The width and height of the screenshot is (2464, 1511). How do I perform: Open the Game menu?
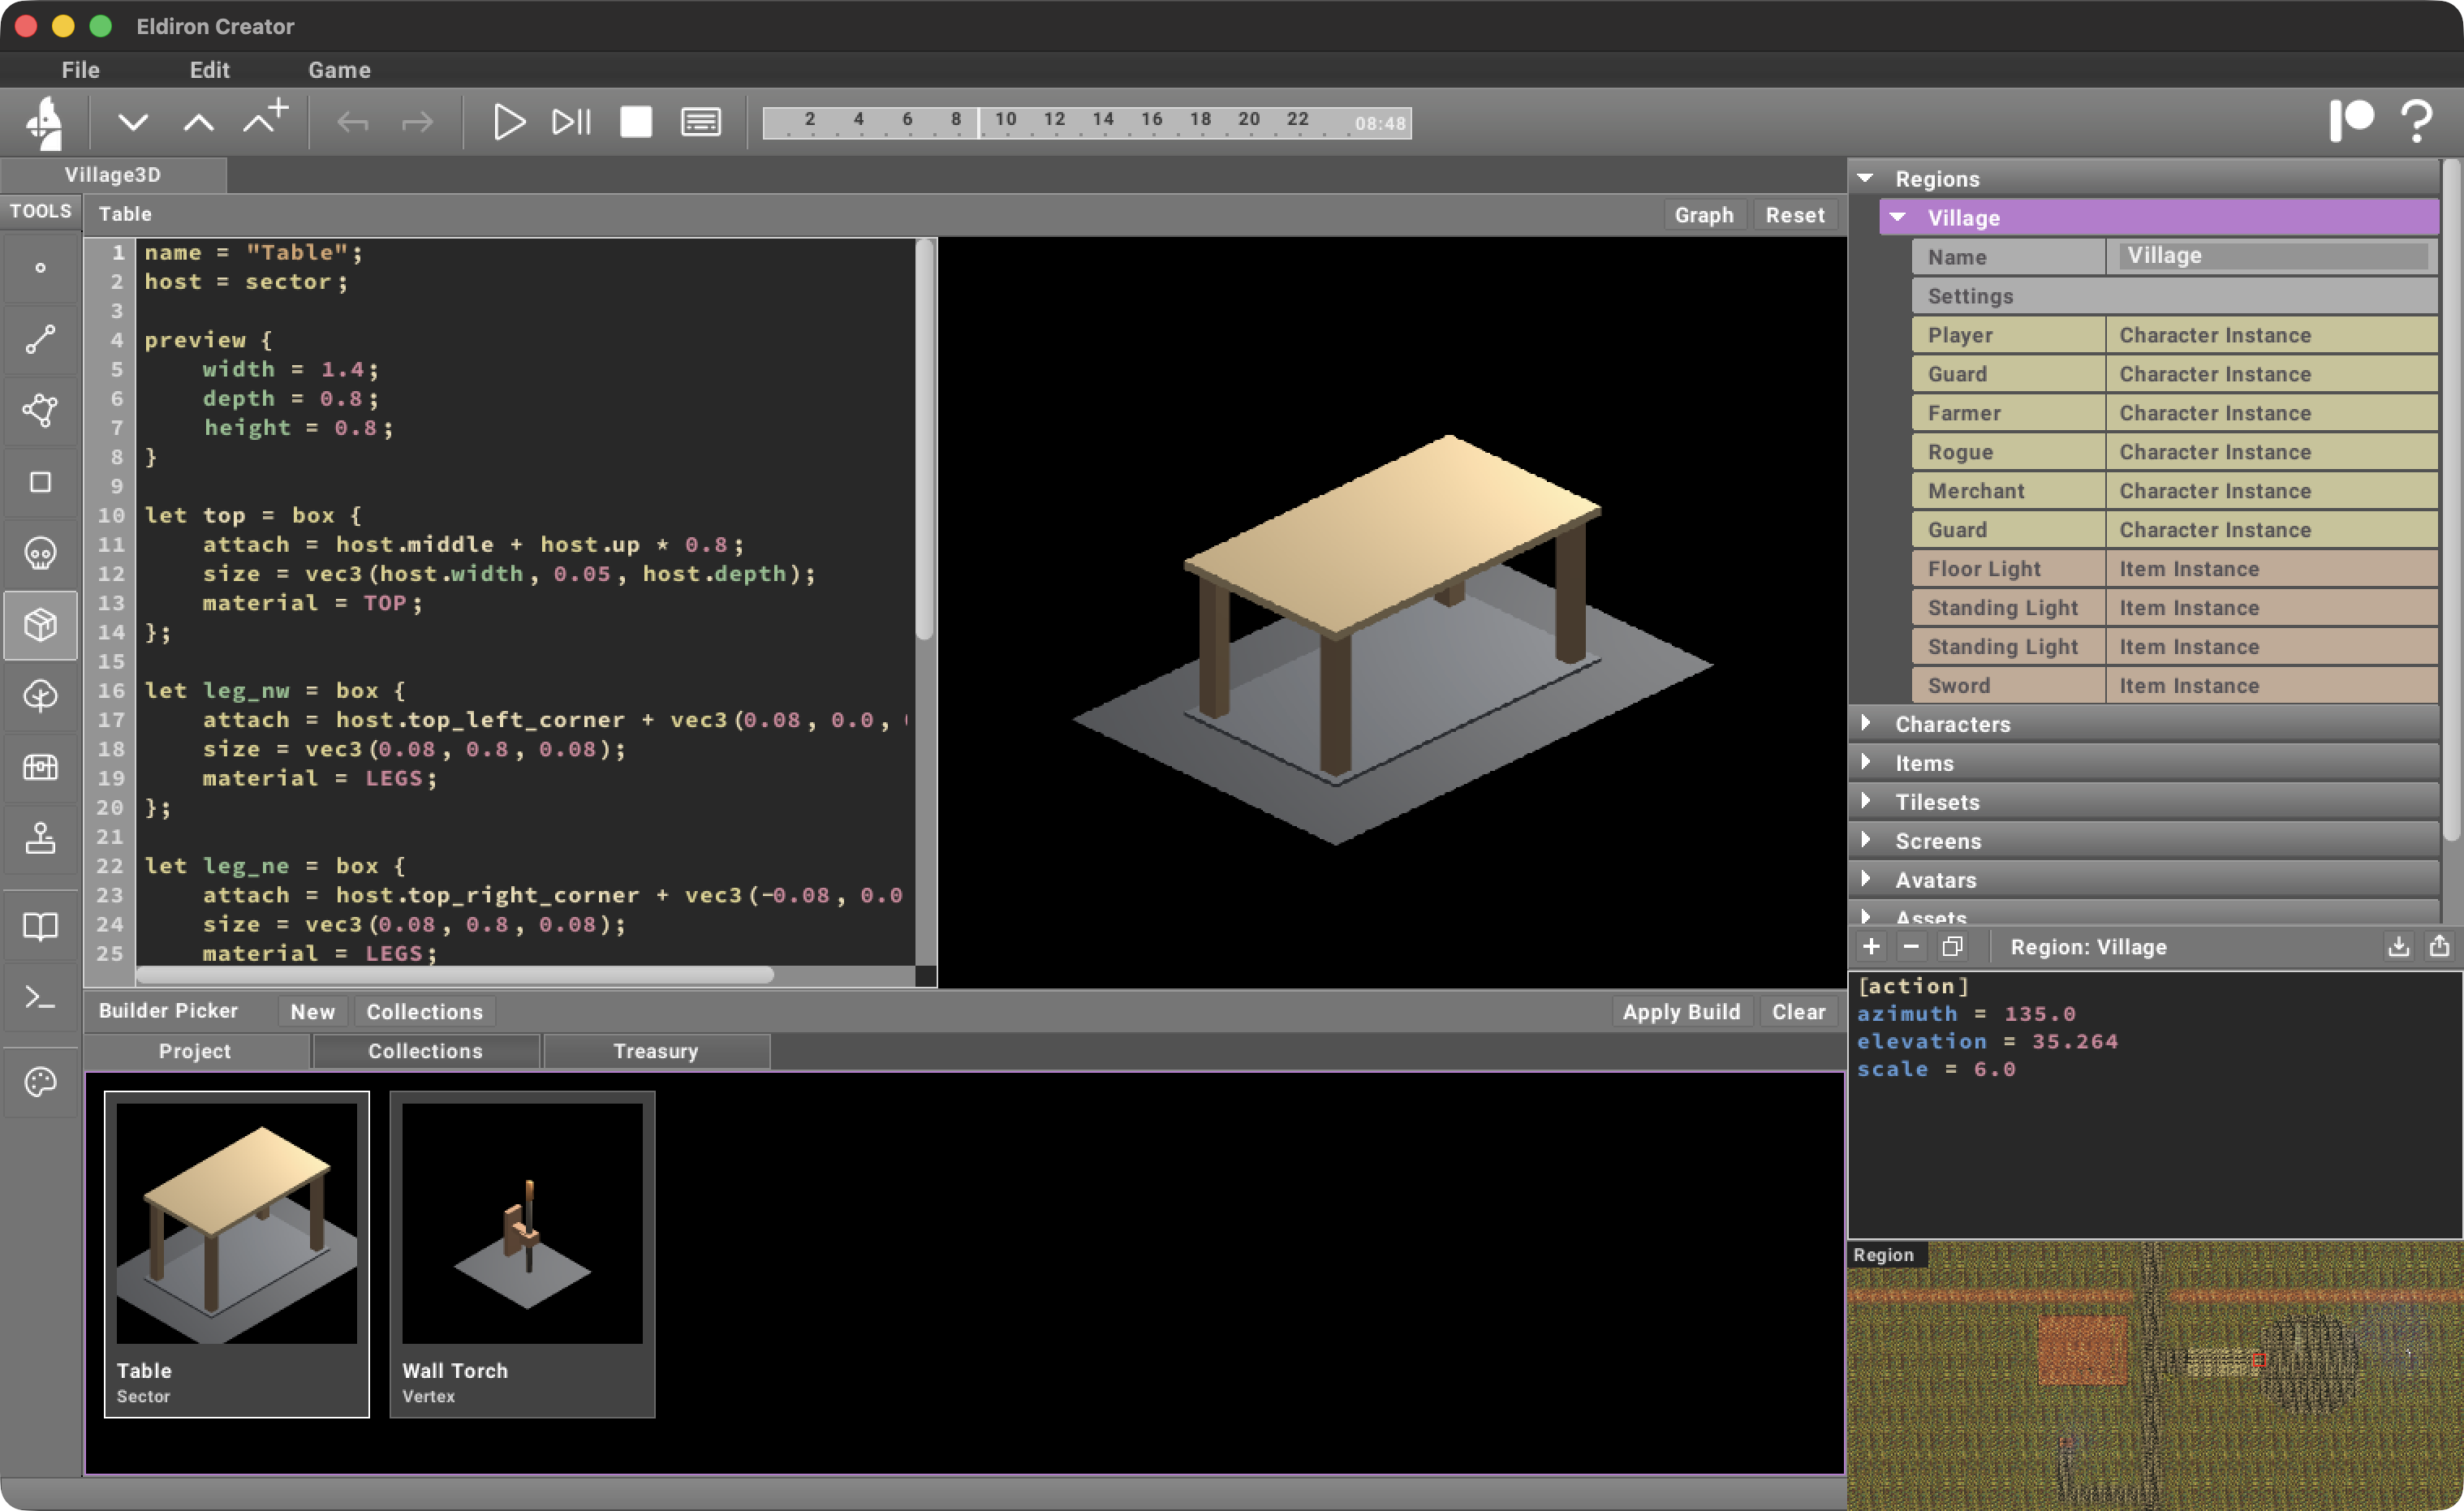click(339, 70)
